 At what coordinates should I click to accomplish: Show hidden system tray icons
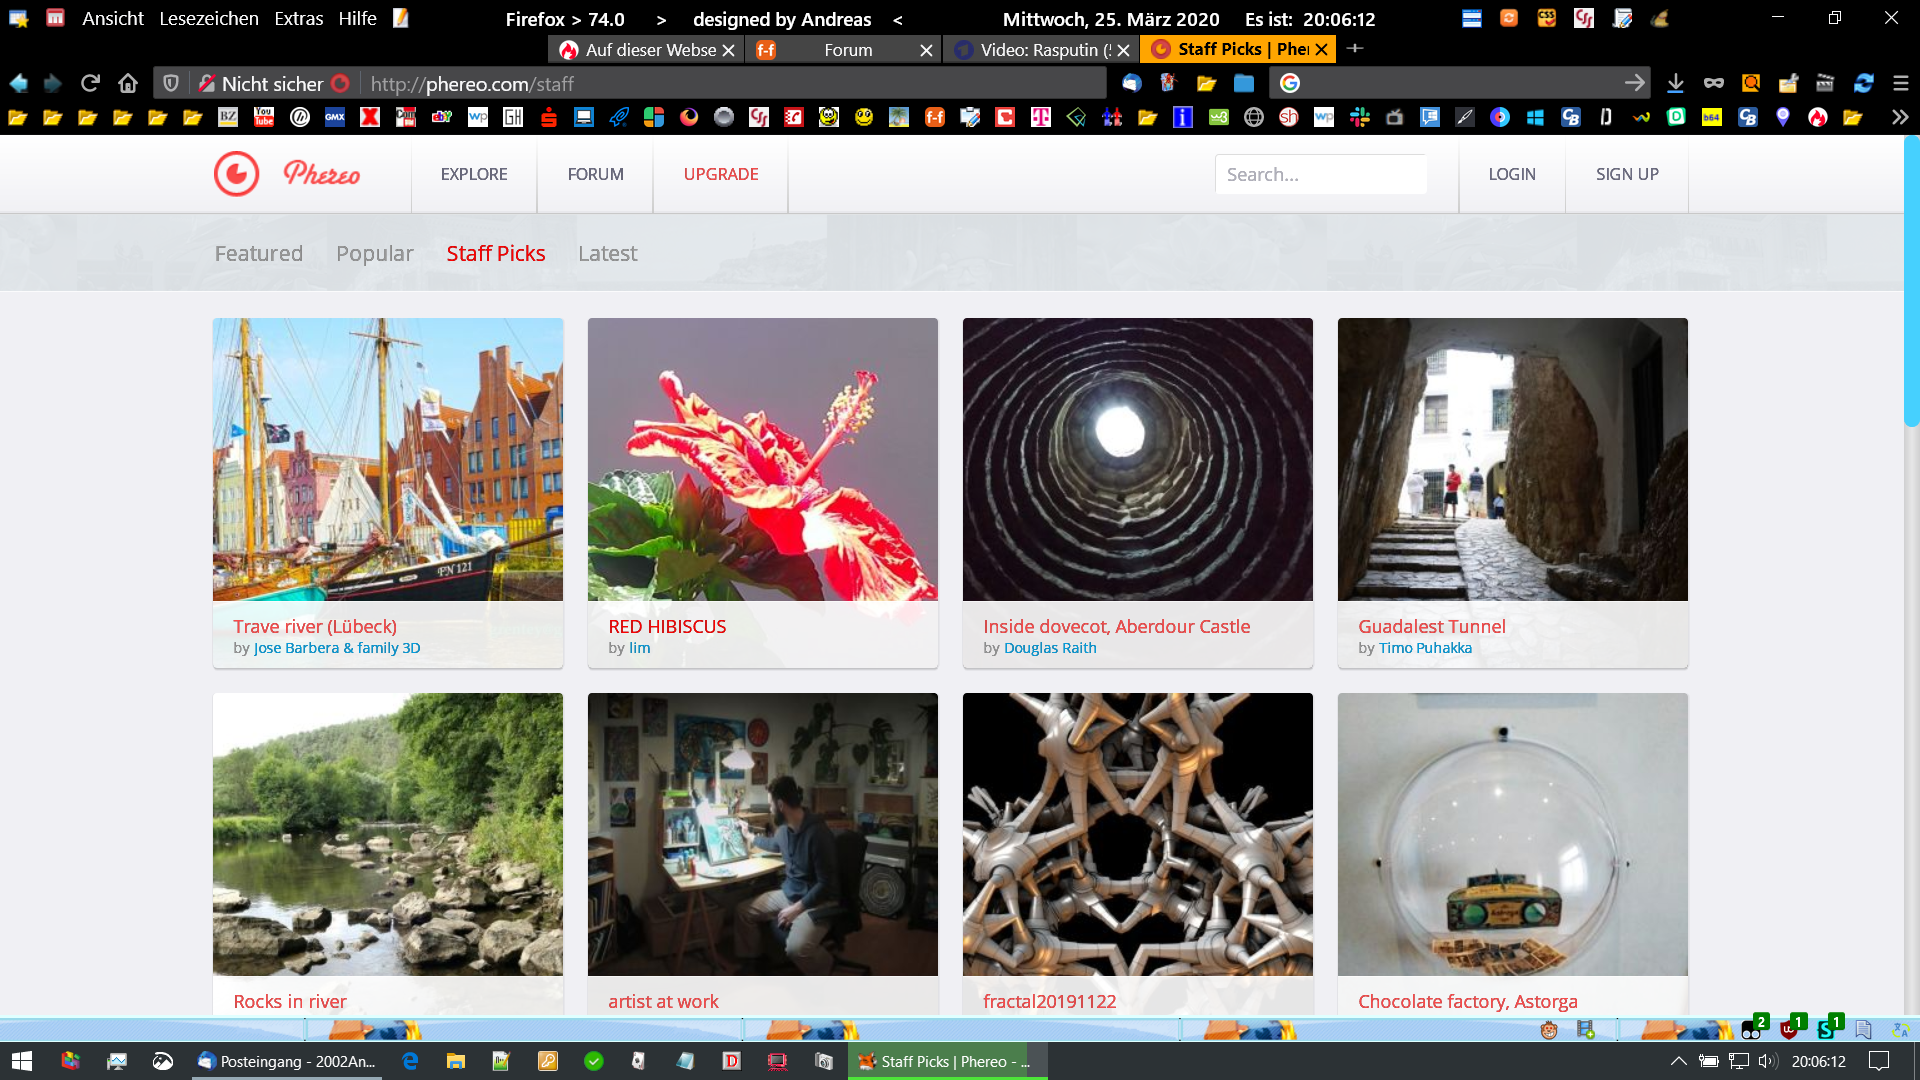1678,1061
